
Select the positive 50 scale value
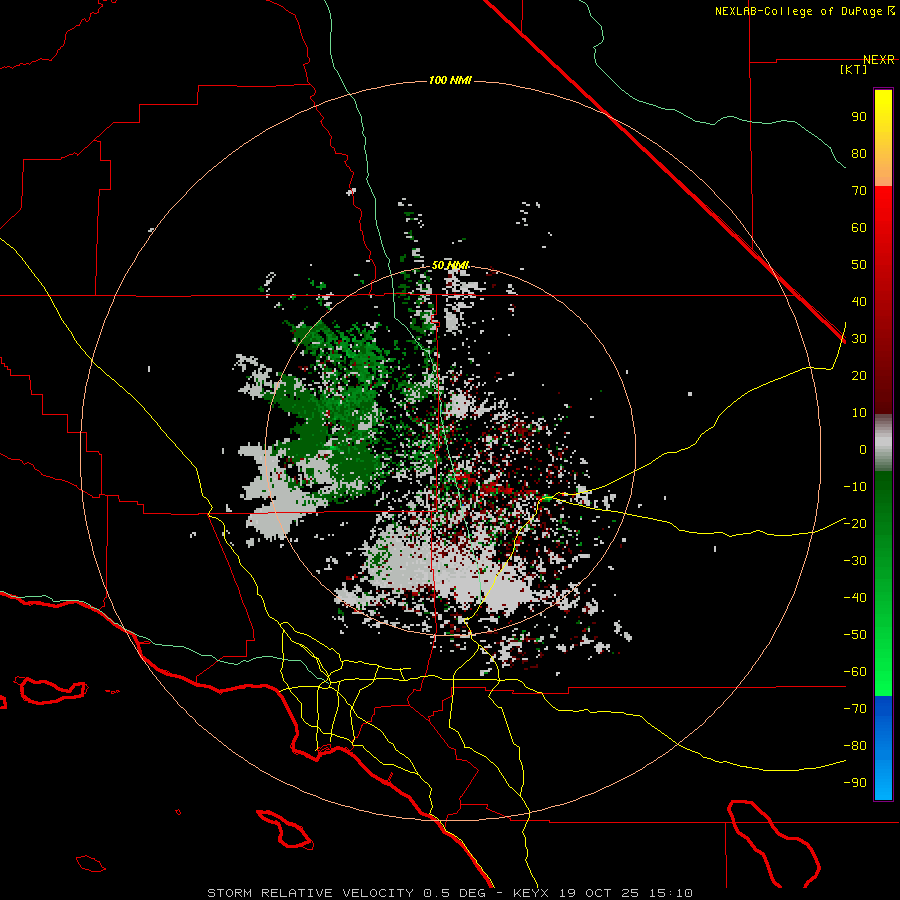pyautogui.click(x=859, y=265)
